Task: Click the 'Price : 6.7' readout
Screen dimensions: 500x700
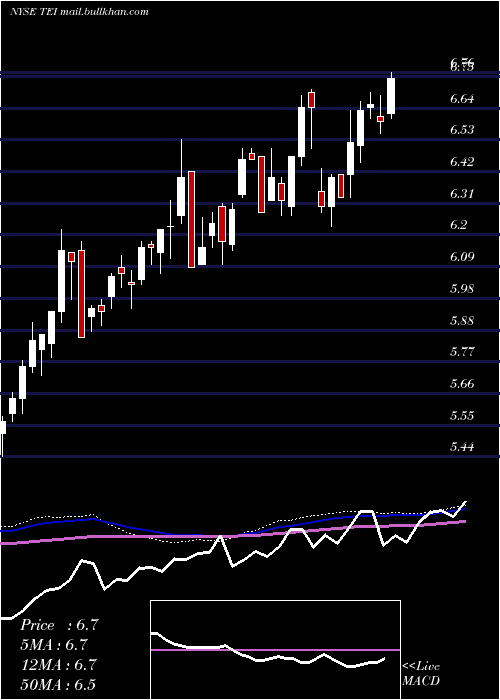Action: coord(59,625)
